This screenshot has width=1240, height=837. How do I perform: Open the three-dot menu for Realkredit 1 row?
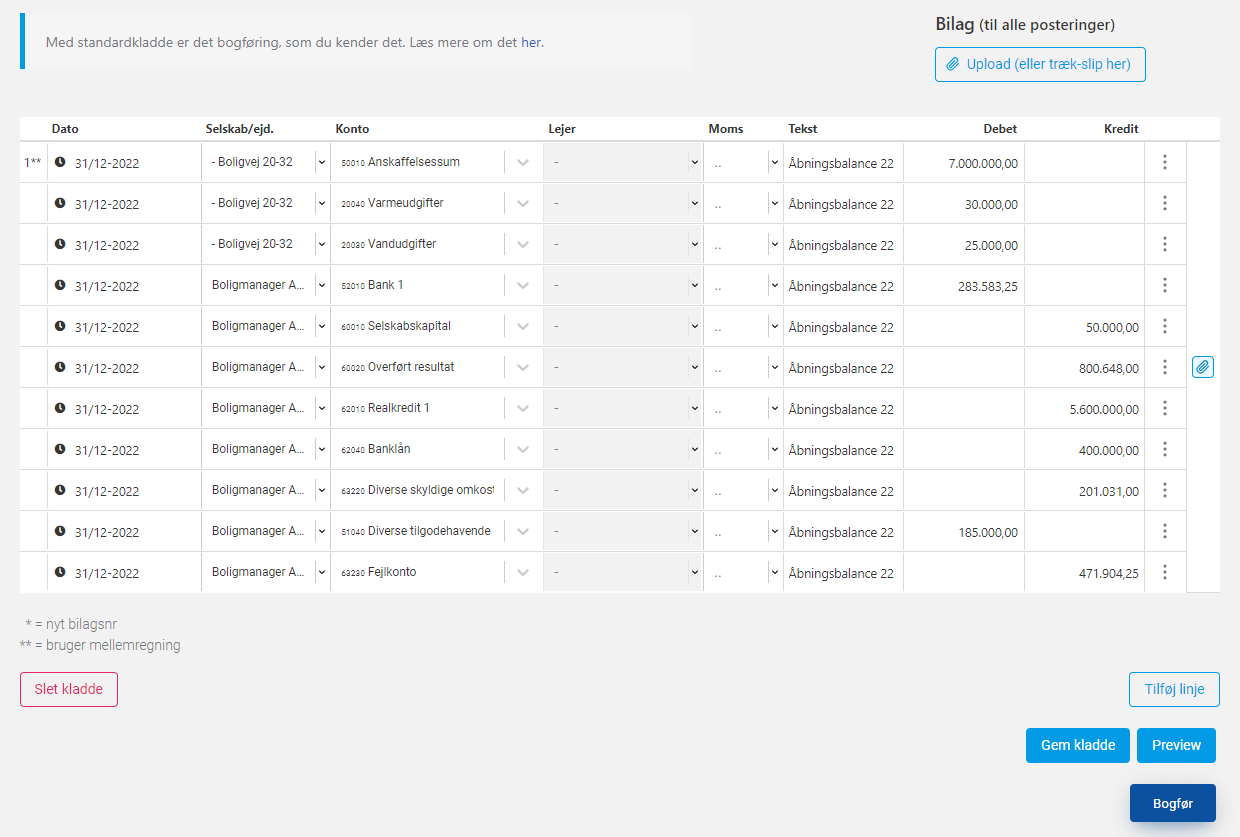click(x=1165, y=408)
